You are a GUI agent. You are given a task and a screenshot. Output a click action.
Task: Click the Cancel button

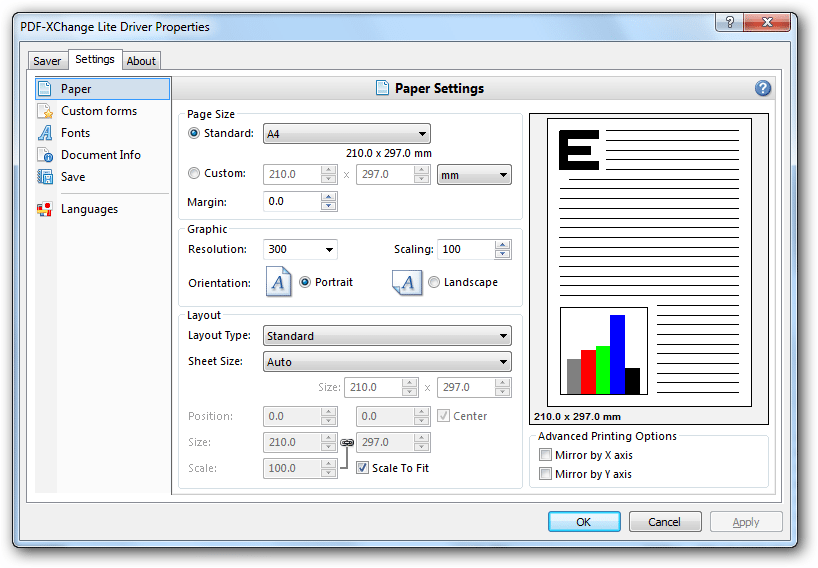point(665,522)
